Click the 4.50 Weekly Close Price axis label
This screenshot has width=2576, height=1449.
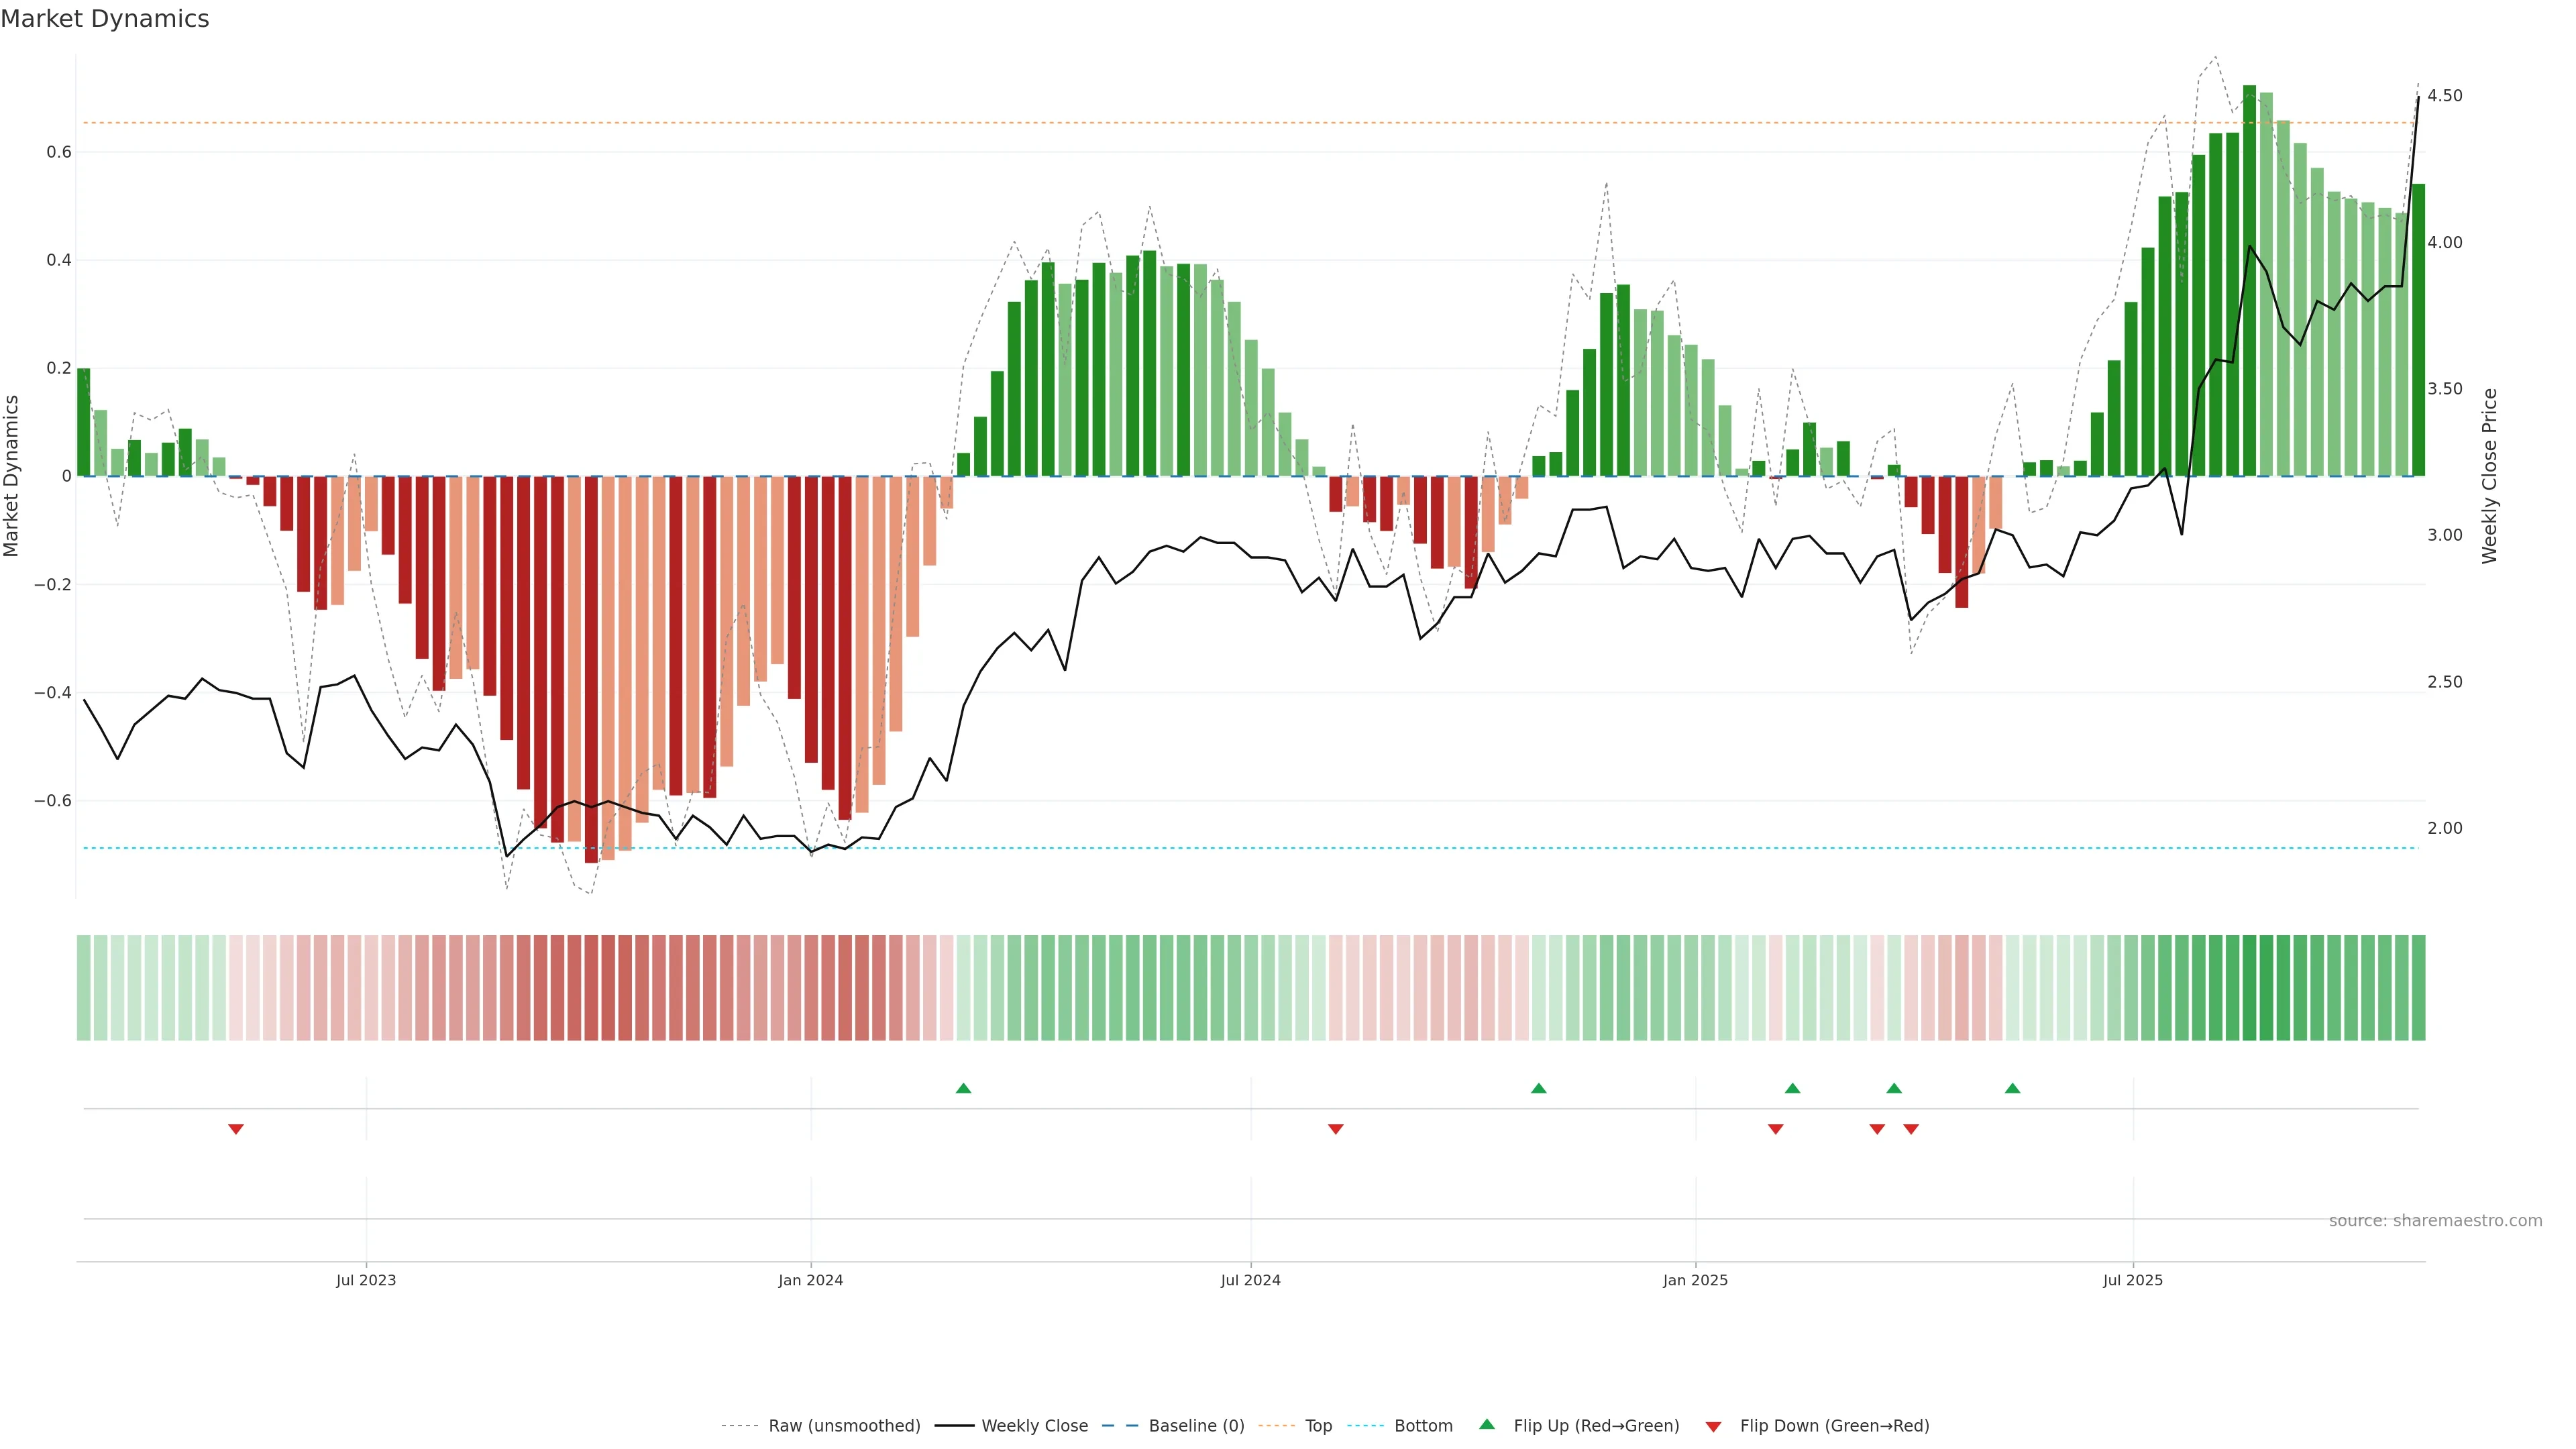coord(2444,96)
